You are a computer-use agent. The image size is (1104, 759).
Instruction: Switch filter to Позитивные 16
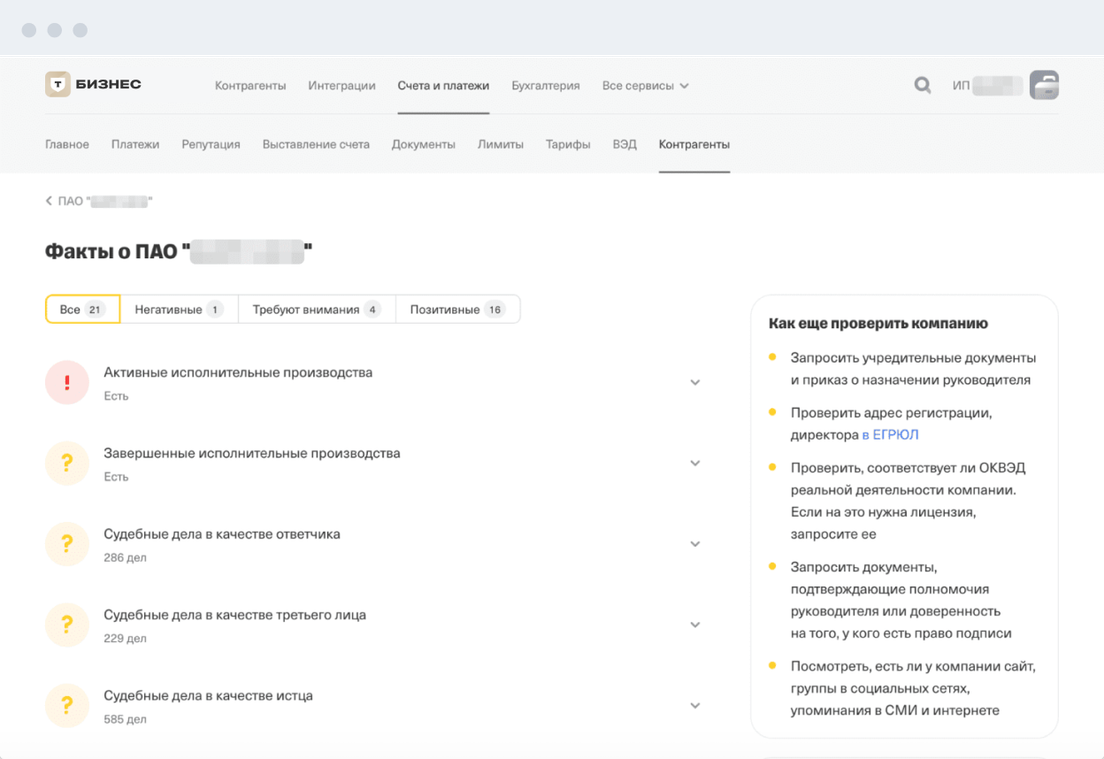pyautogui.click(x=457, y=310)
